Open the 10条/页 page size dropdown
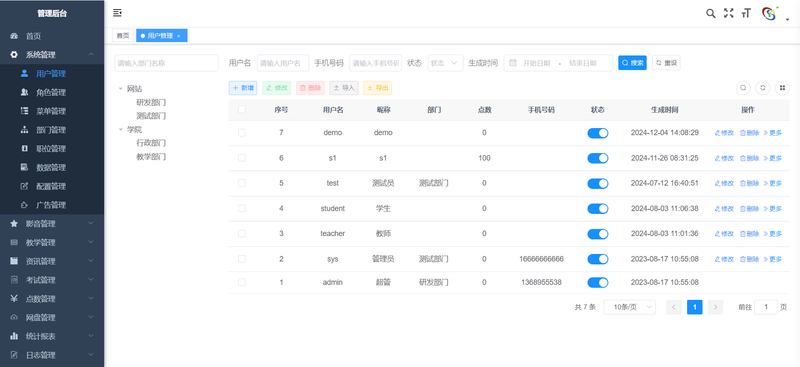 [630, 307]
